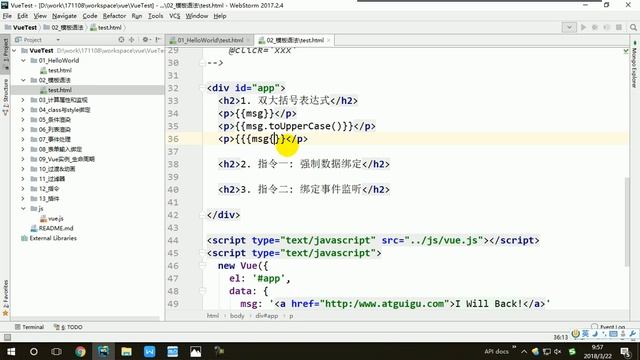The height and width of the screenshot is (360, 640).
Task: Click line number 42 in the gutter
Action: click(x=173, y=215)
